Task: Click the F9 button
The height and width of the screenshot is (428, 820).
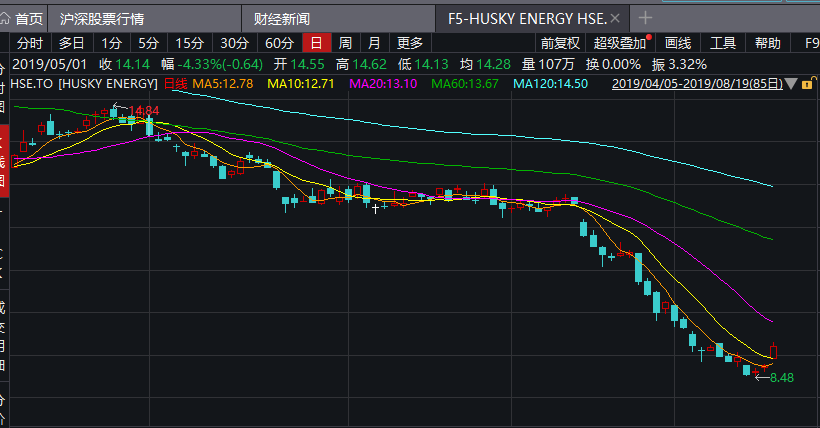Action: pos(811,43)
